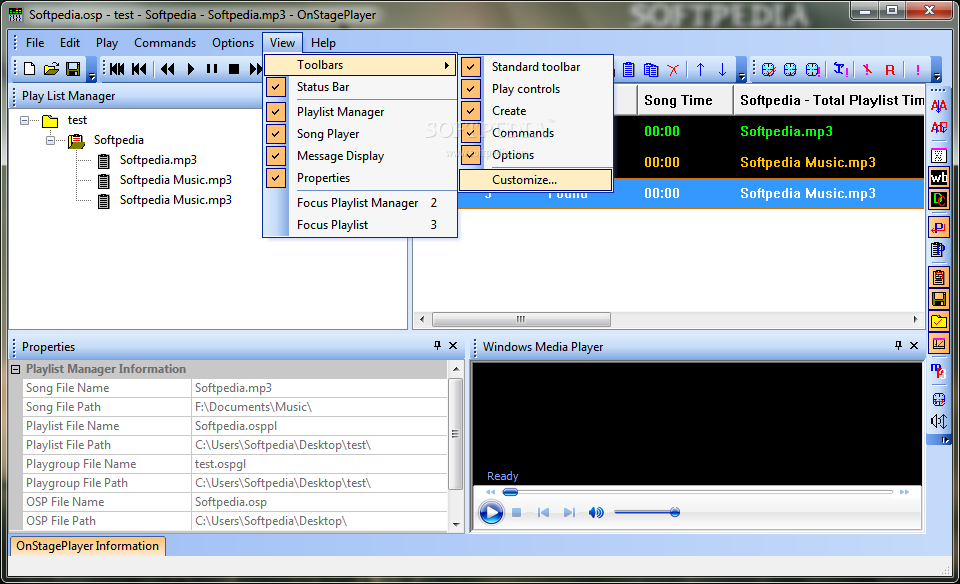Click the orange clipboard sidebar icon
960x584 pixels.
coord(939,277)
